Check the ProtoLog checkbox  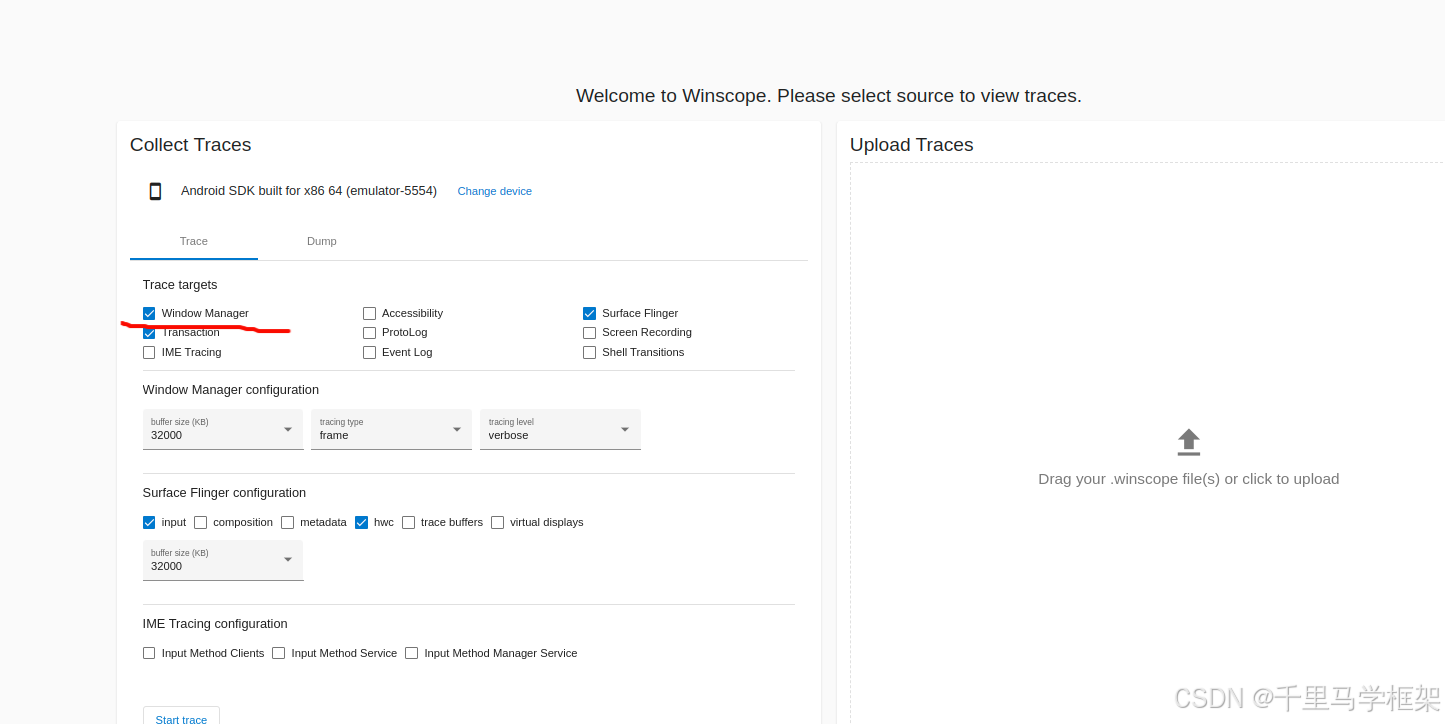click(369, 333)
